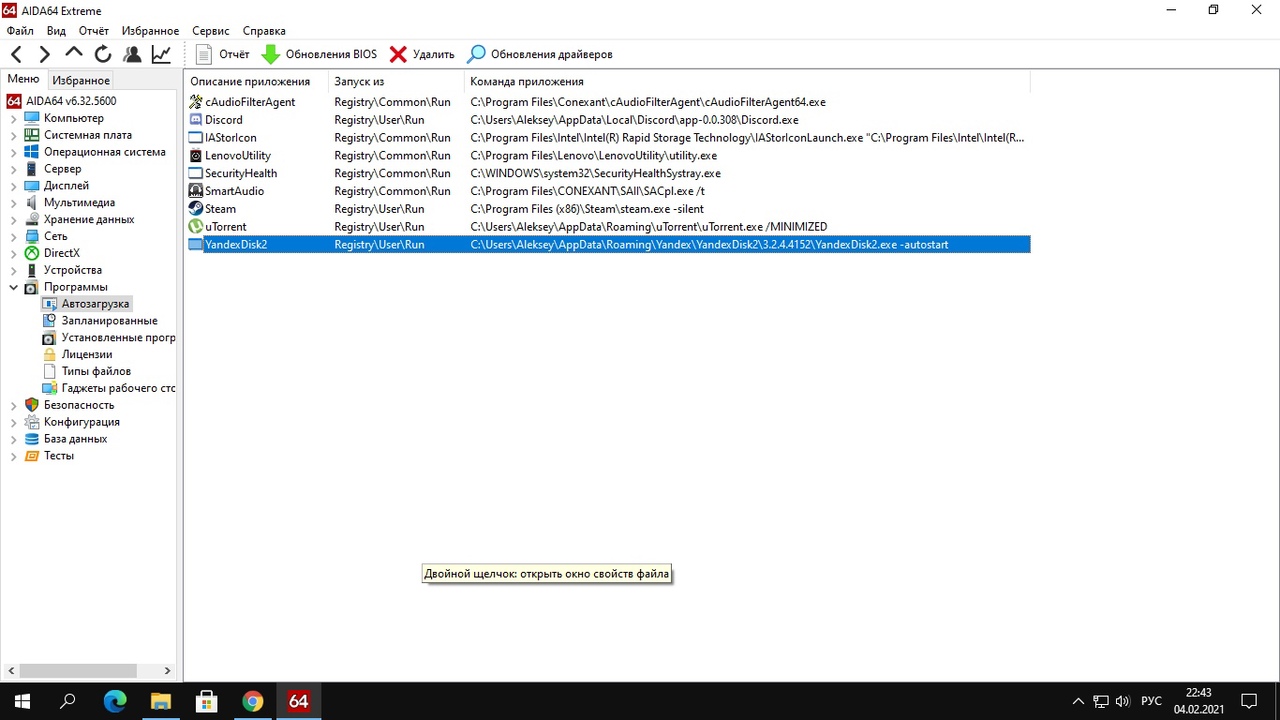Launch Microsoft Edge from the taskbar
The height and width of the screenshot is (720, 1280).
(115, 701)
